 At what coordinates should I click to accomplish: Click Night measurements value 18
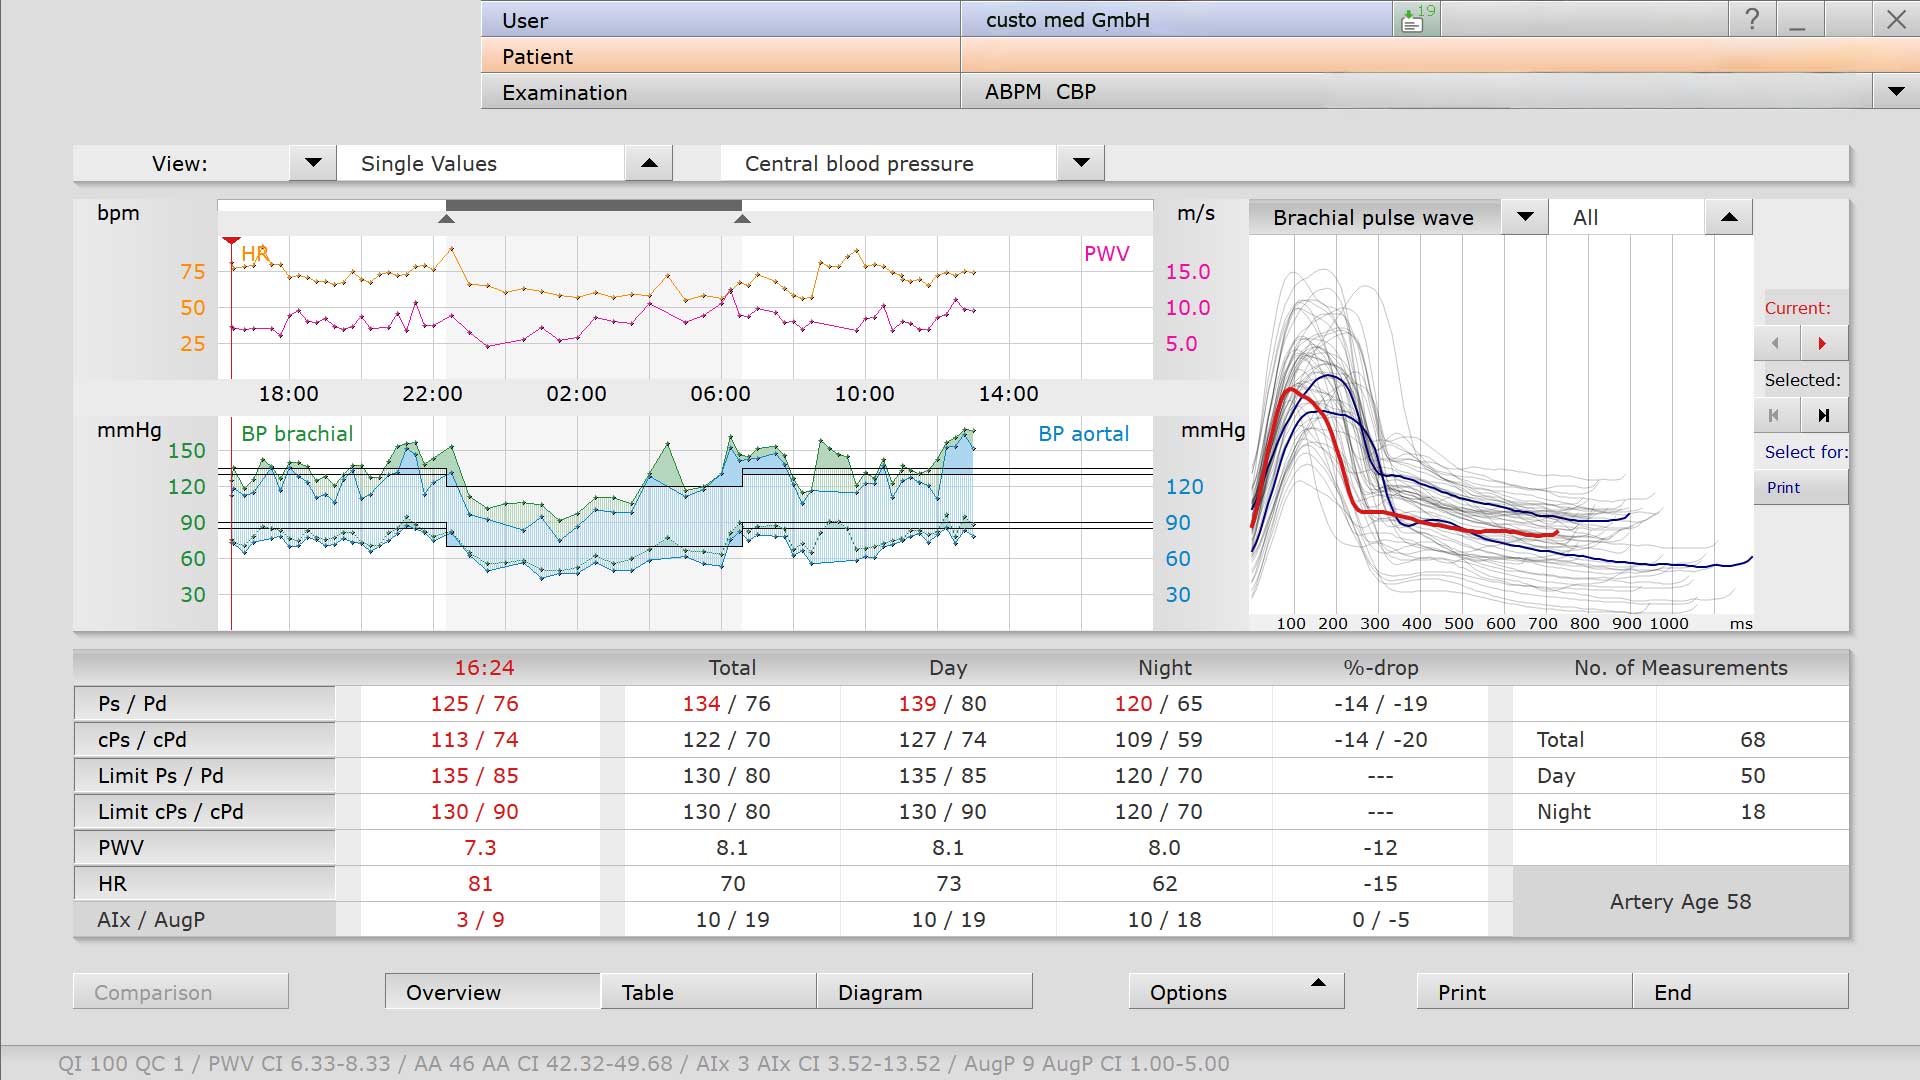(x=1752, y=811)
